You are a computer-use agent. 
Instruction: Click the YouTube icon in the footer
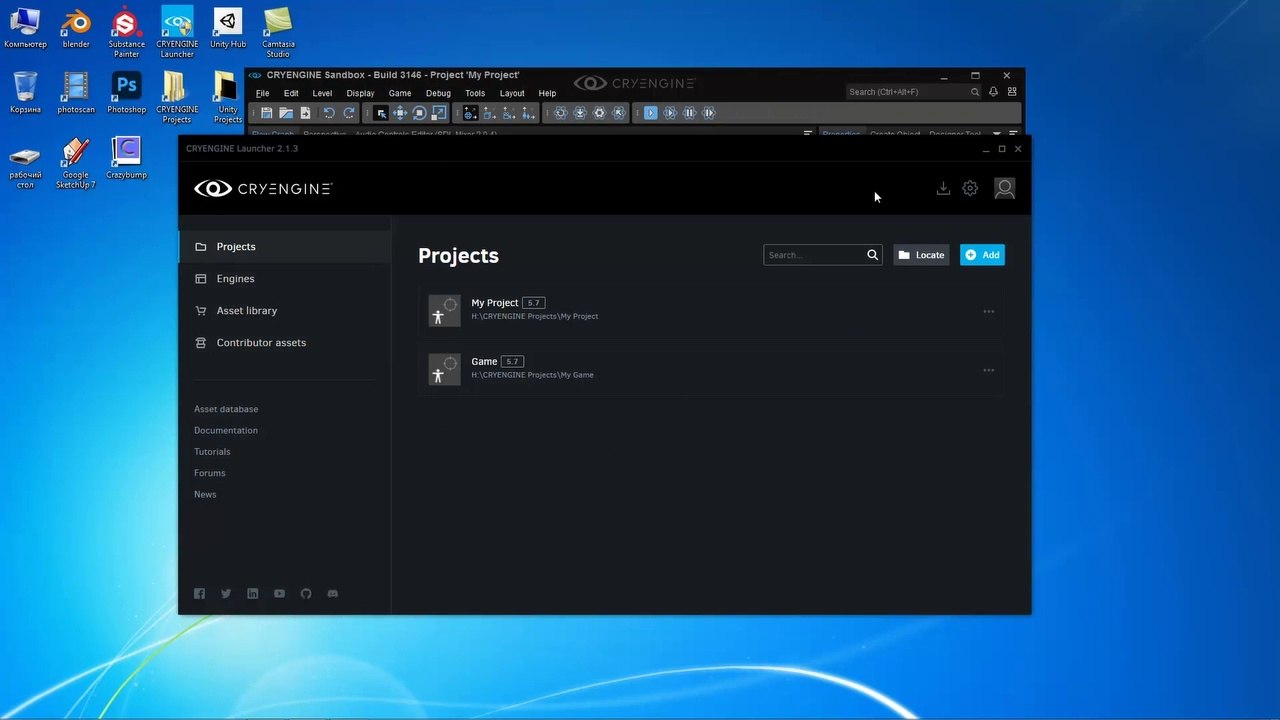point(279,594)
